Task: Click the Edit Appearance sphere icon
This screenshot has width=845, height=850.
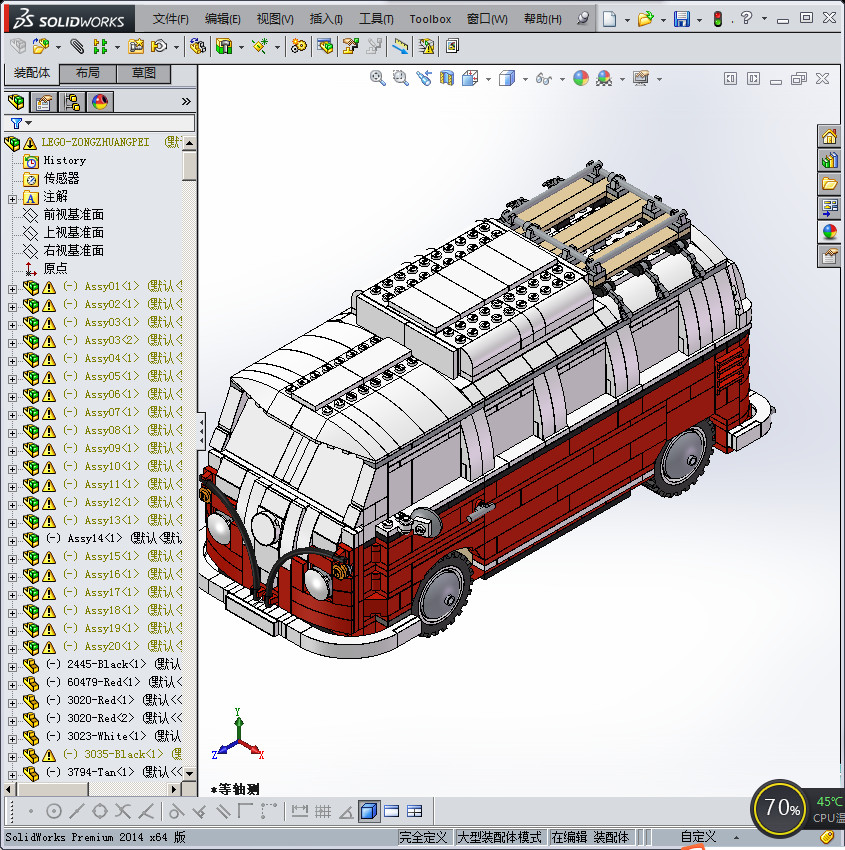Action: pyautogui.click(x=580, y=79)
